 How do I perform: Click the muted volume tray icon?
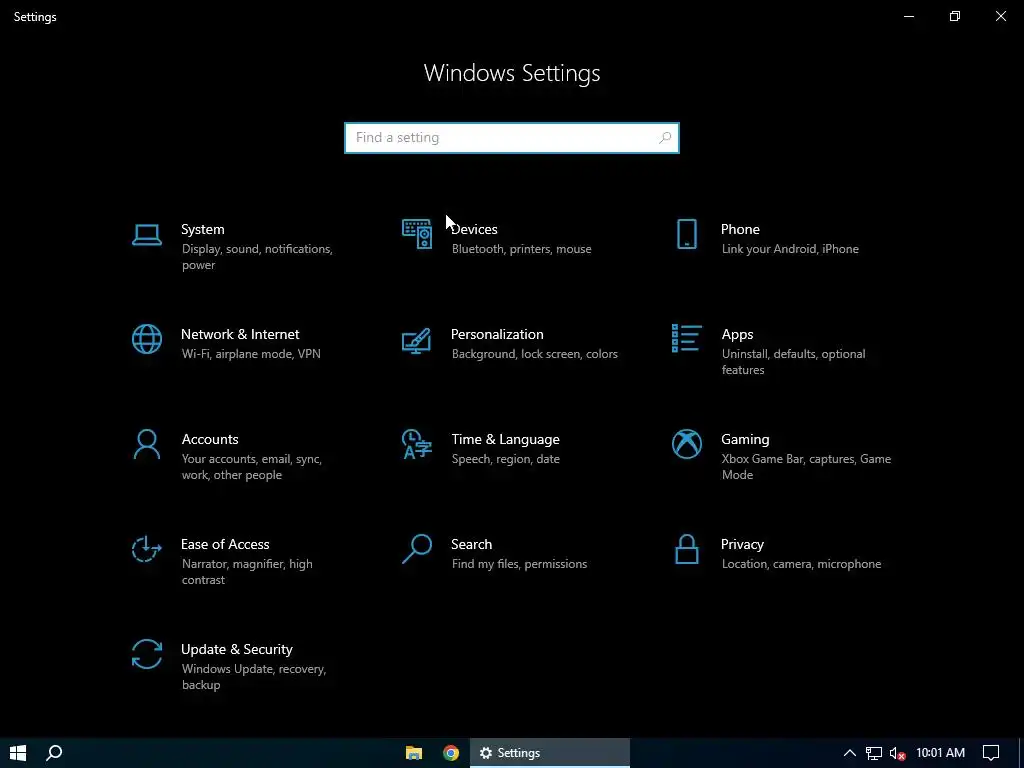click(897, 754)
